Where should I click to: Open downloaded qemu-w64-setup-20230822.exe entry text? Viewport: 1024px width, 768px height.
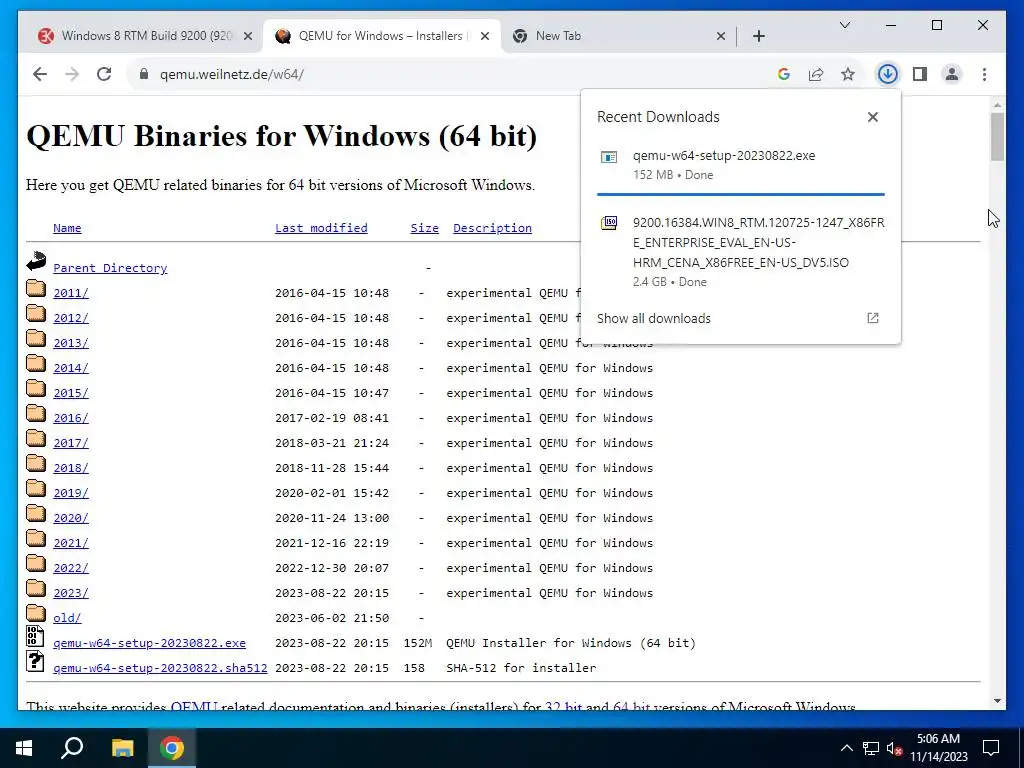point(724,155)
